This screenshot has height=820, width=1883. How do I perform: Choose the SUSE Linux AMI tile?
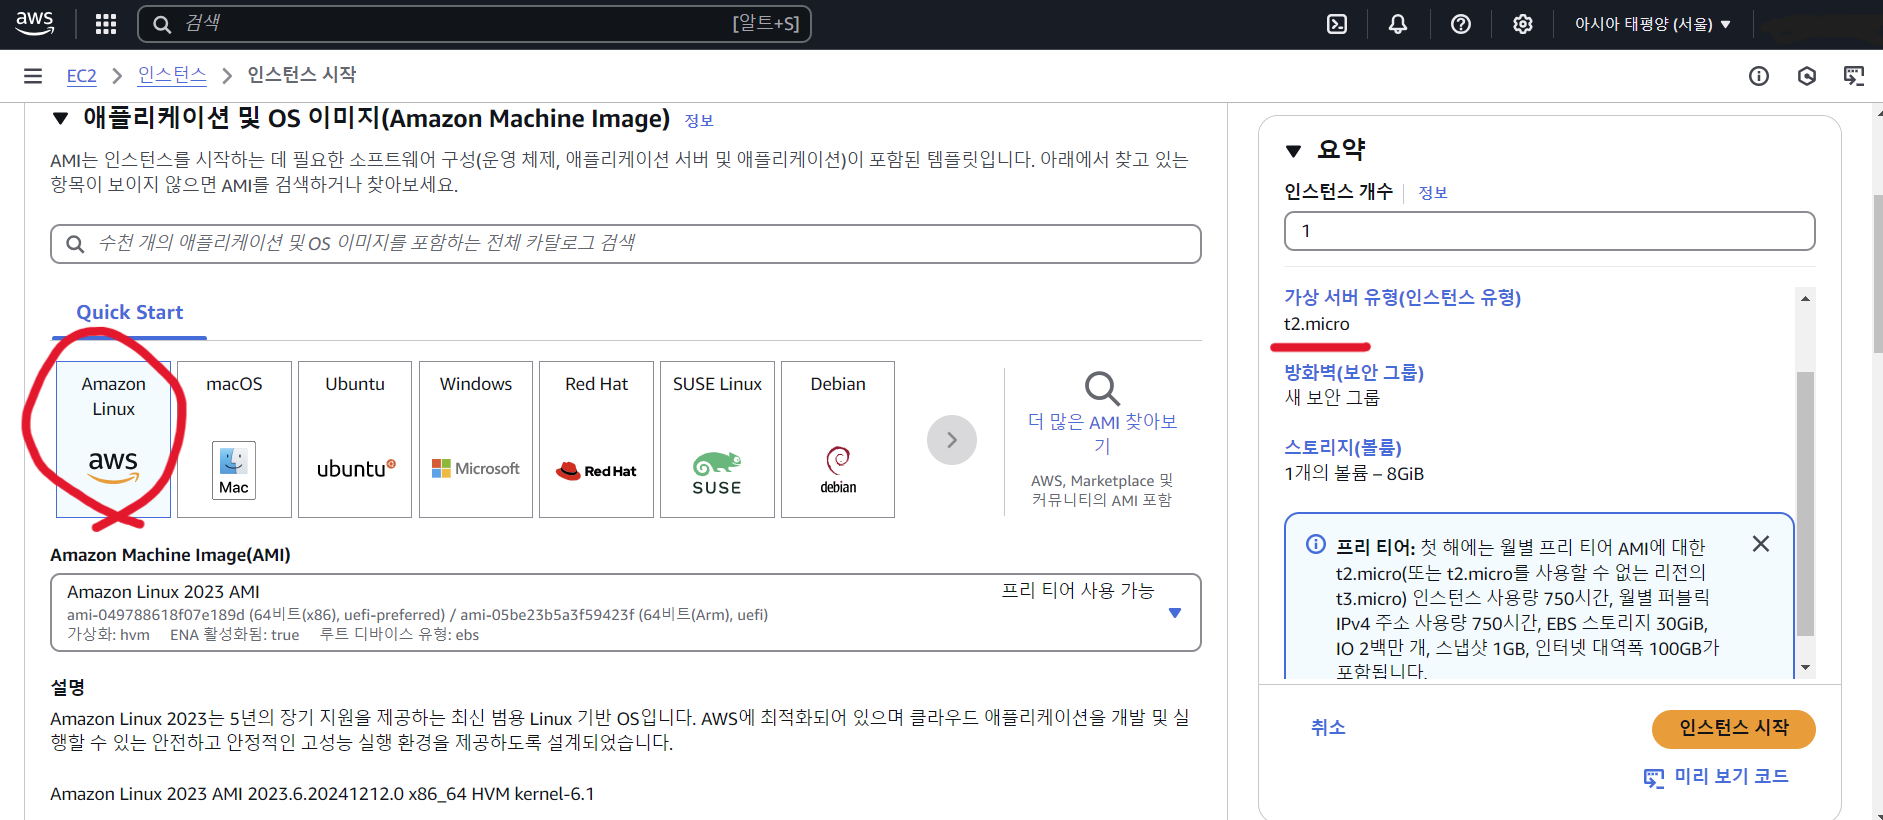pyautogui.click(x=717, y=439)
